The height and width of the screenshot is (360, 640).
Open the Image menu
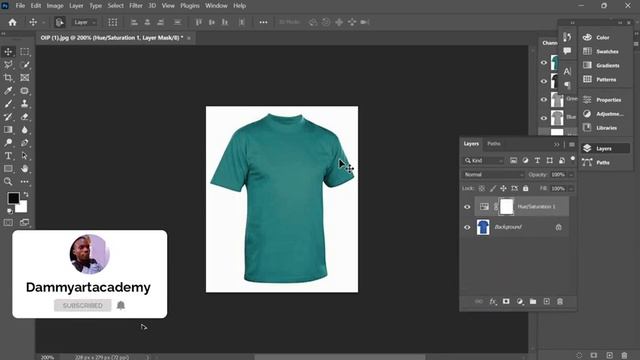pos(55,6)
